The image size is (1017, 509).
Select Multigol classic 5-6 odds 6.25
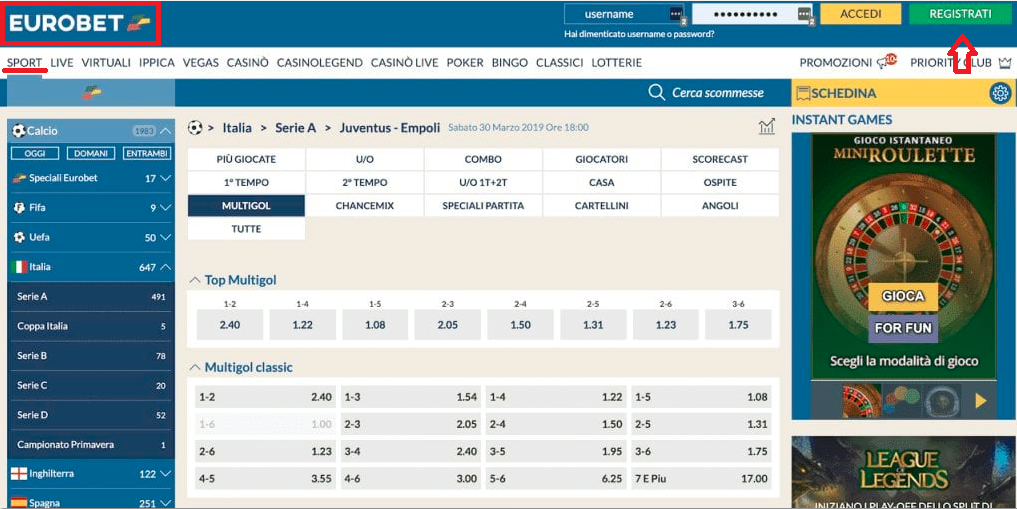pyautogui.click(x=557, y=479)
